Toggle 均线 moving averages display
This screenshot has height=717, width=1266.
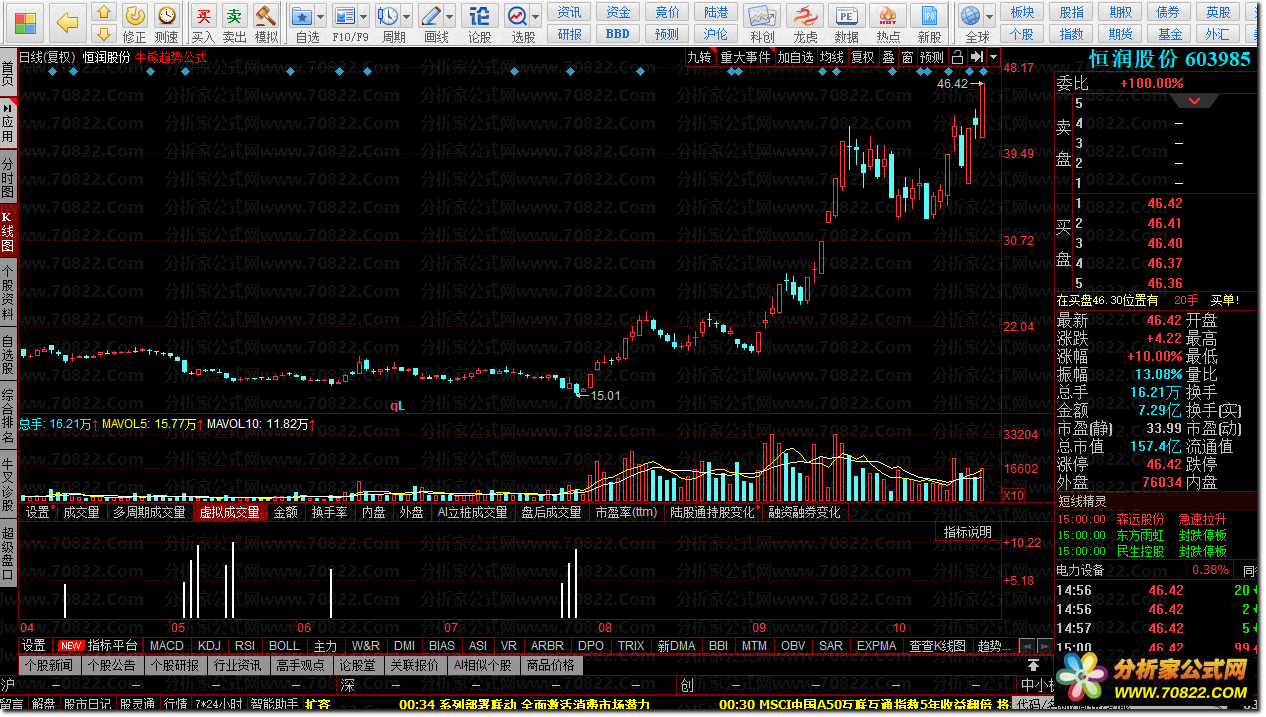coord(832,57)
